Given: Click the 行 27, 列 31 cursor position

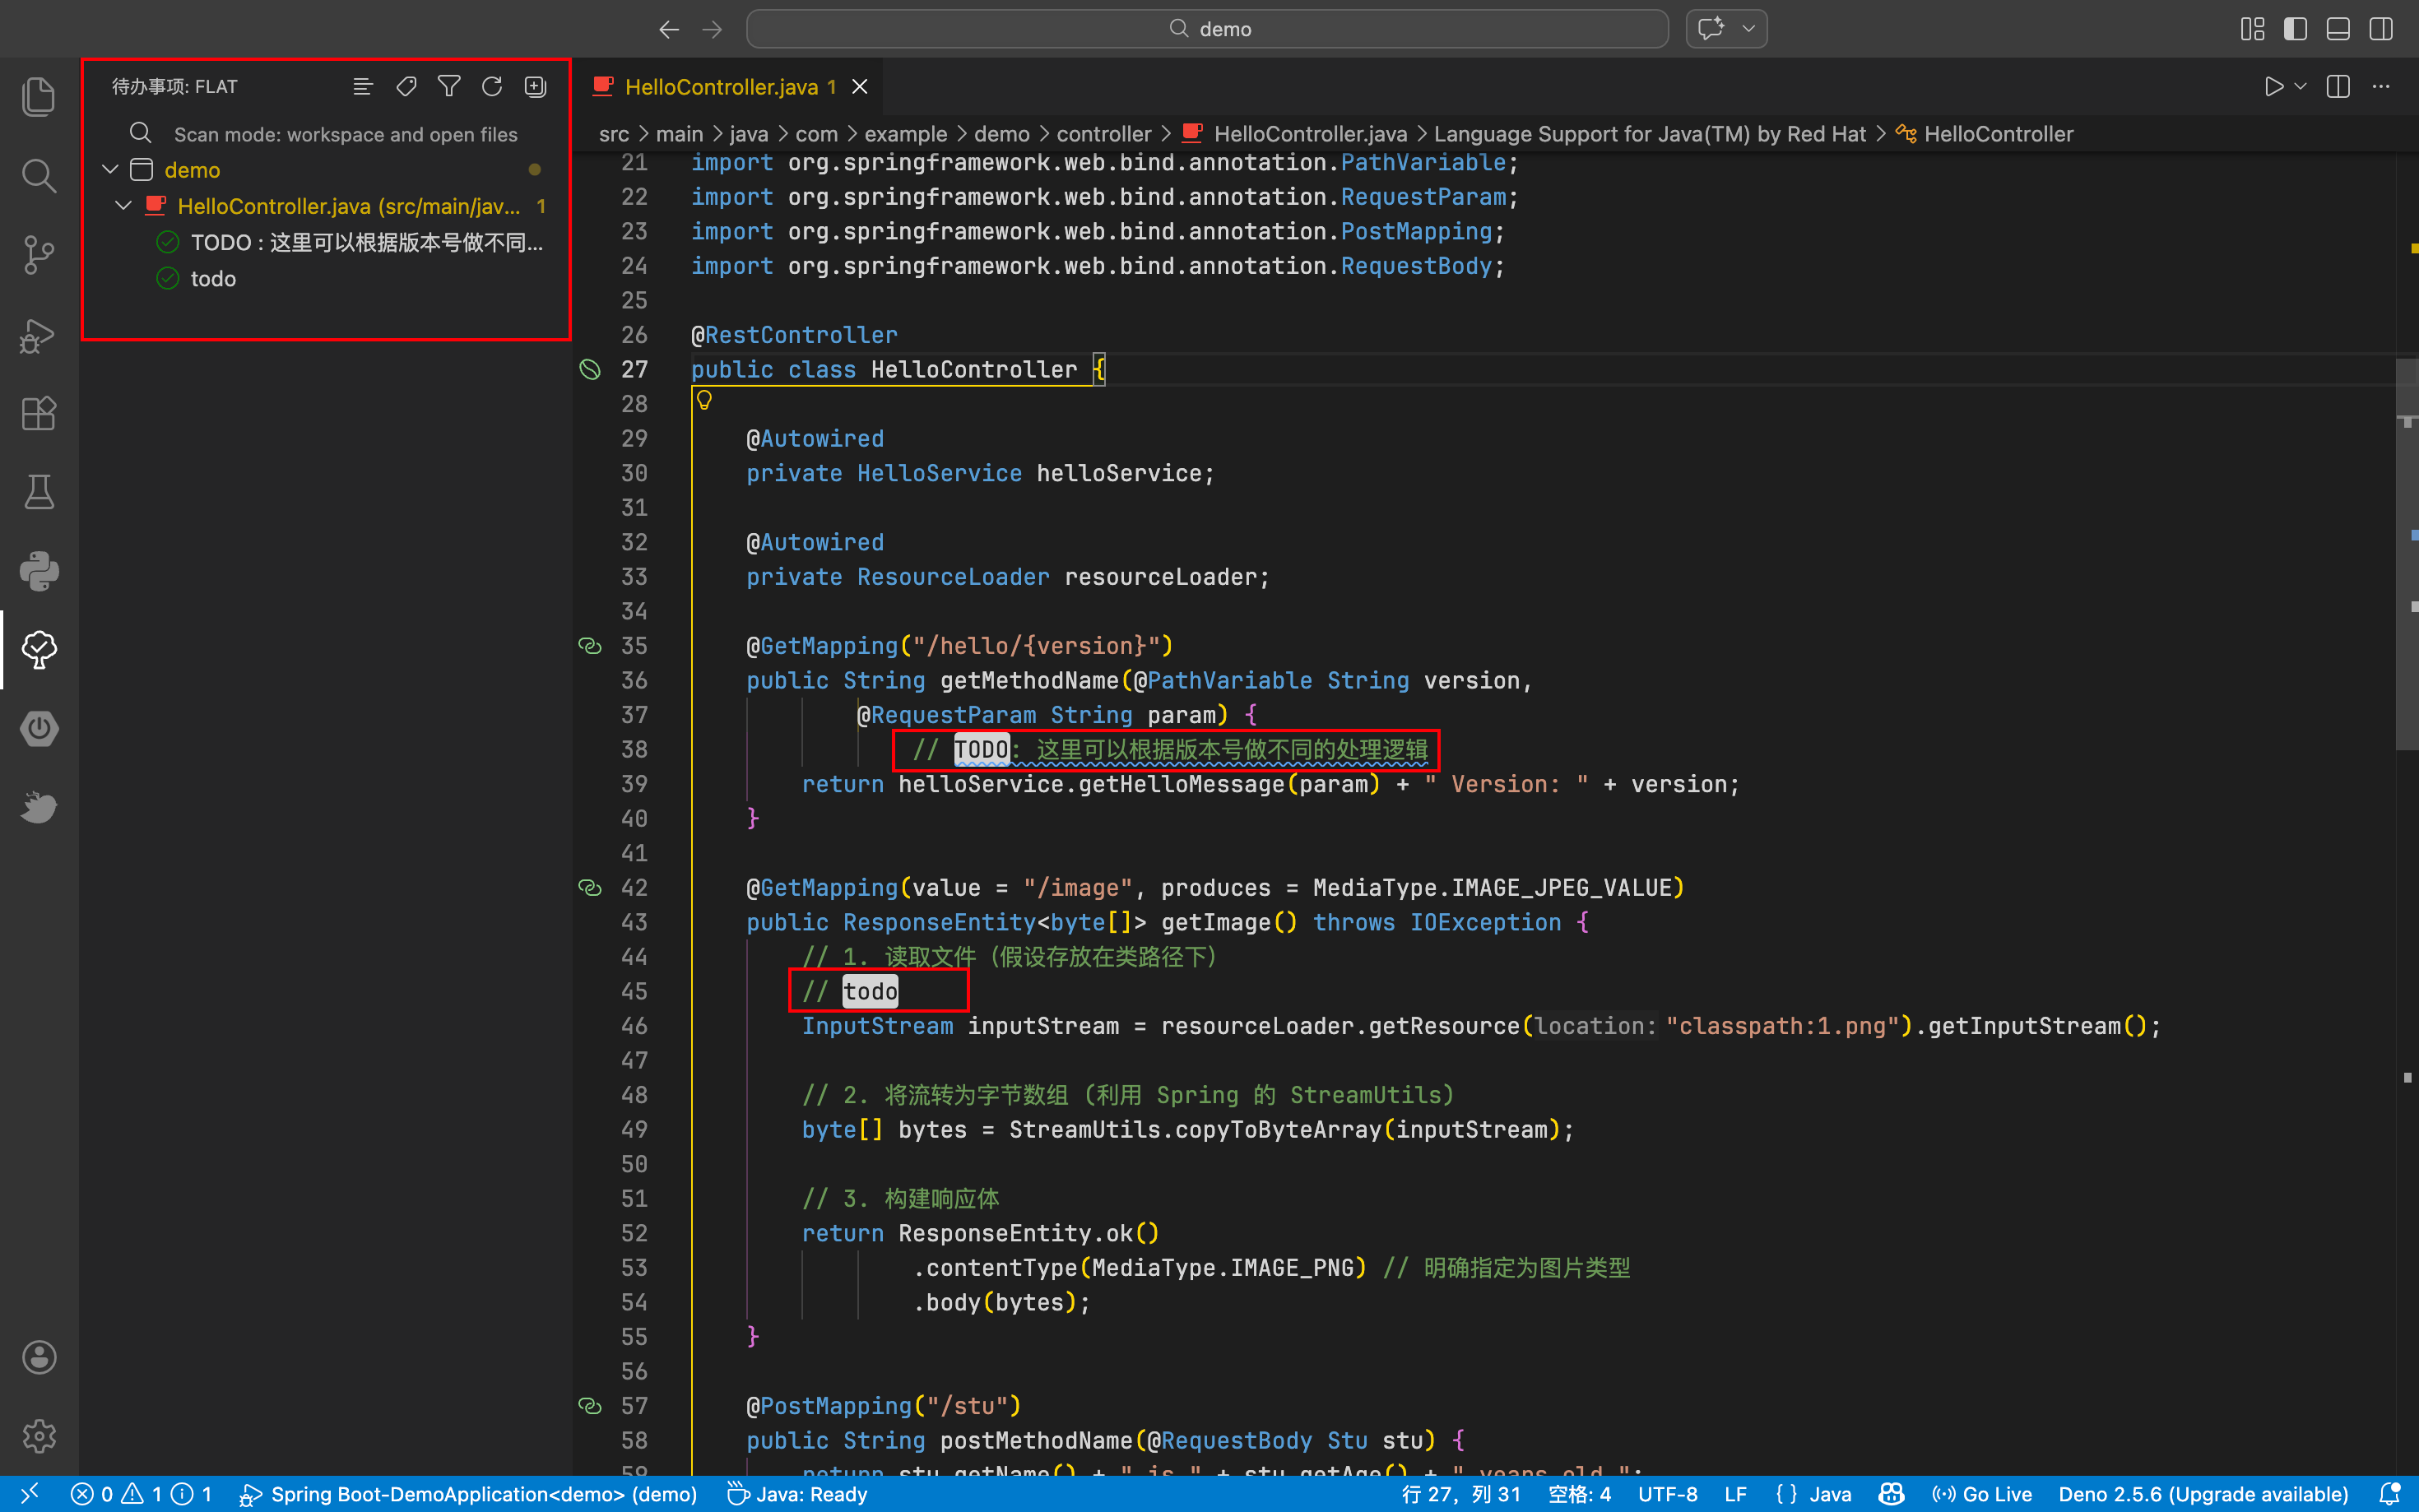Looking at the screenshot, I should coord(1461,1494).
